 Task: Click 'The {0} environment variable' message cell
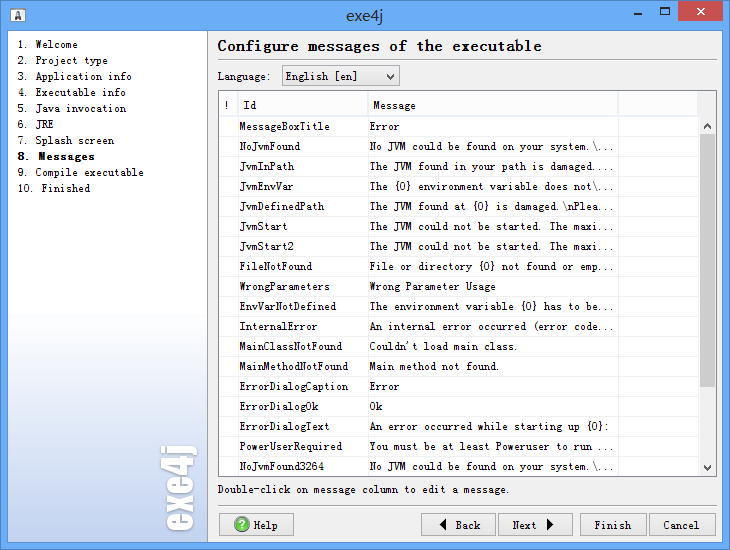491,186
